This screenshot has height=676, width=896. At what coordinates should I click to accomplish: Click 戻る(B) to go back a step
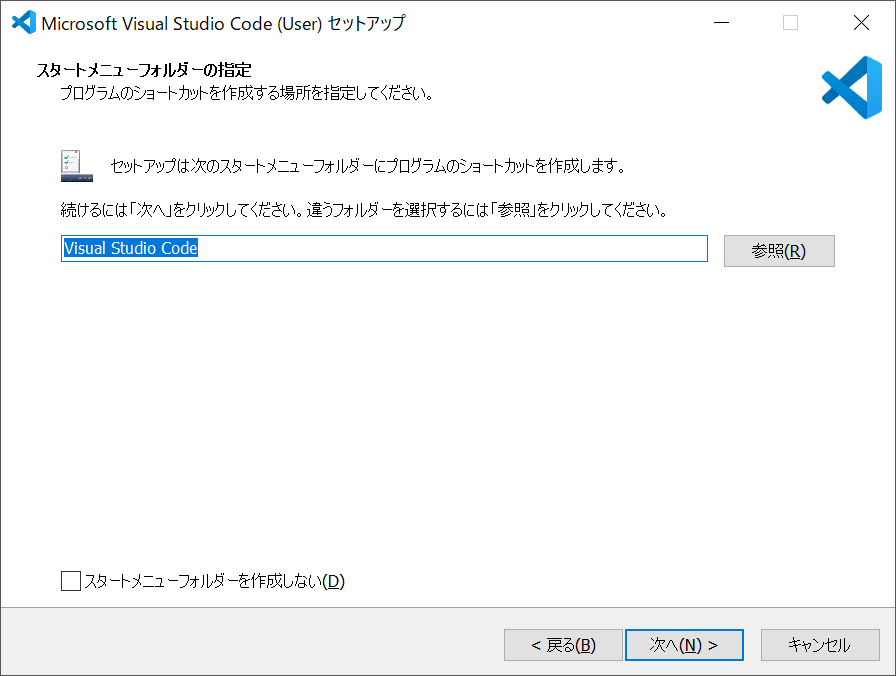pos(563,645)
